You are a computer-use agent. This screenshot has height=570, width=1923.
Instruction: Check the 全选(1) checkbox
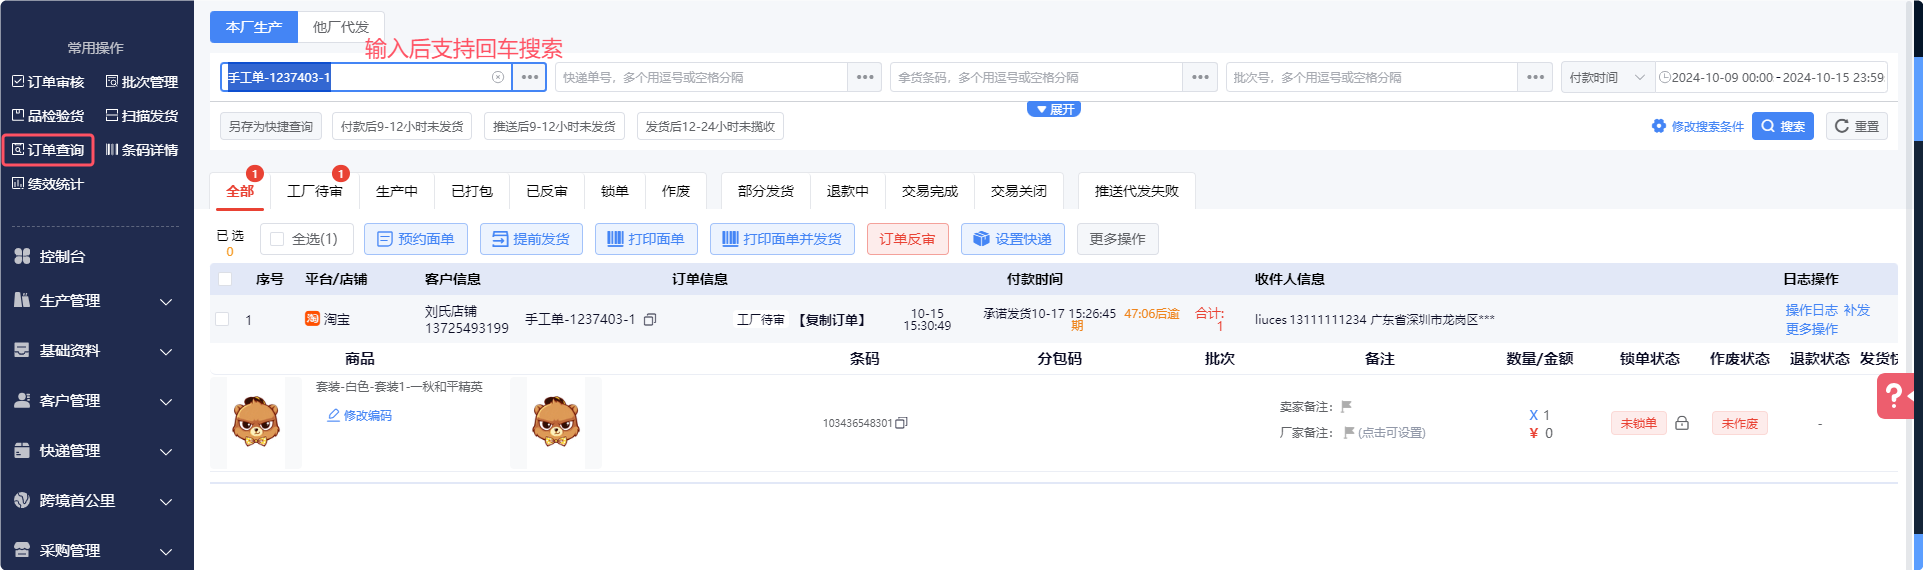(278, 239)
